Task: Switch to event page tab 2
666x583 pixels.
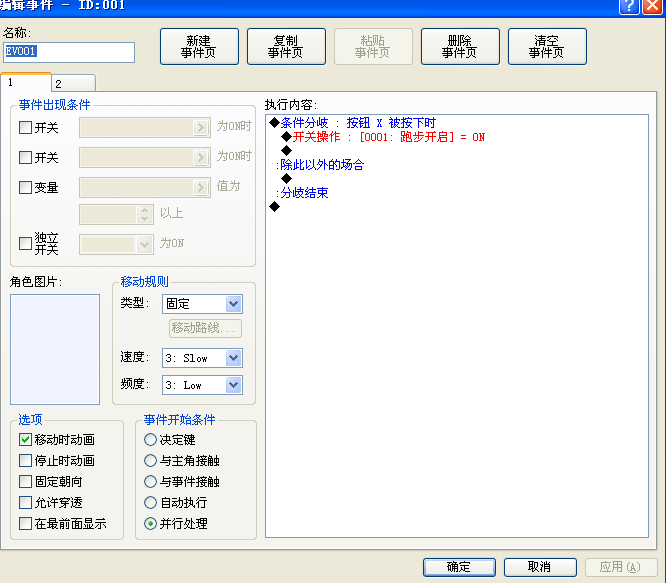Action: (73, 83)
